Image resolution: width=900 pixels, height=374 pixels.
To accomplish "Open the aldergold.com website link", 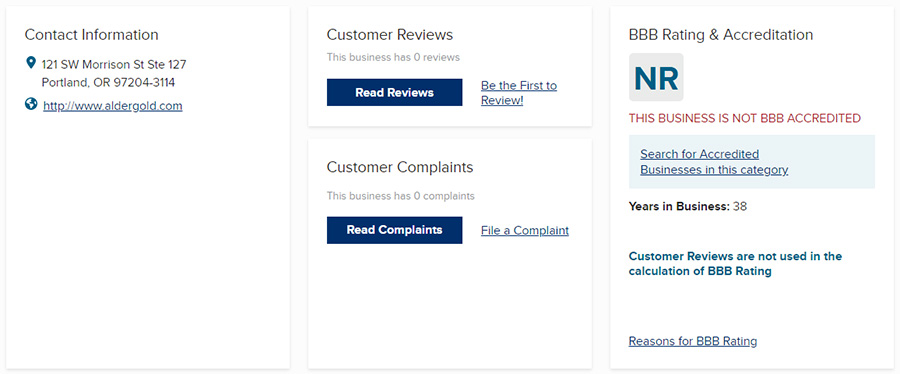I will coord(112,106).
